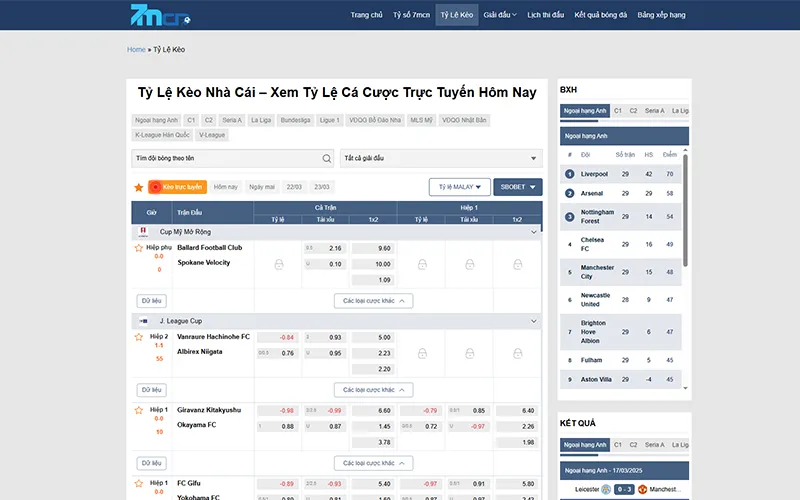Open the Giải đấu nav dropdown
This screenshot has height=500, width=800.
click(x=500, y=15)
